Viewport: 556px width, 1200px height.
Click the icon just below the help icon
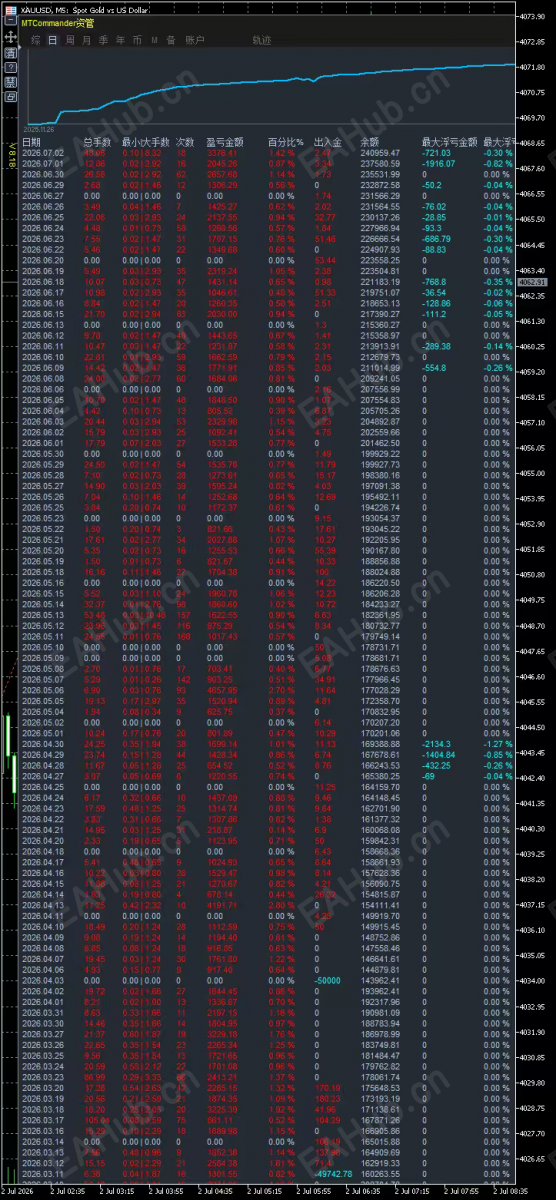click(10, 82)
